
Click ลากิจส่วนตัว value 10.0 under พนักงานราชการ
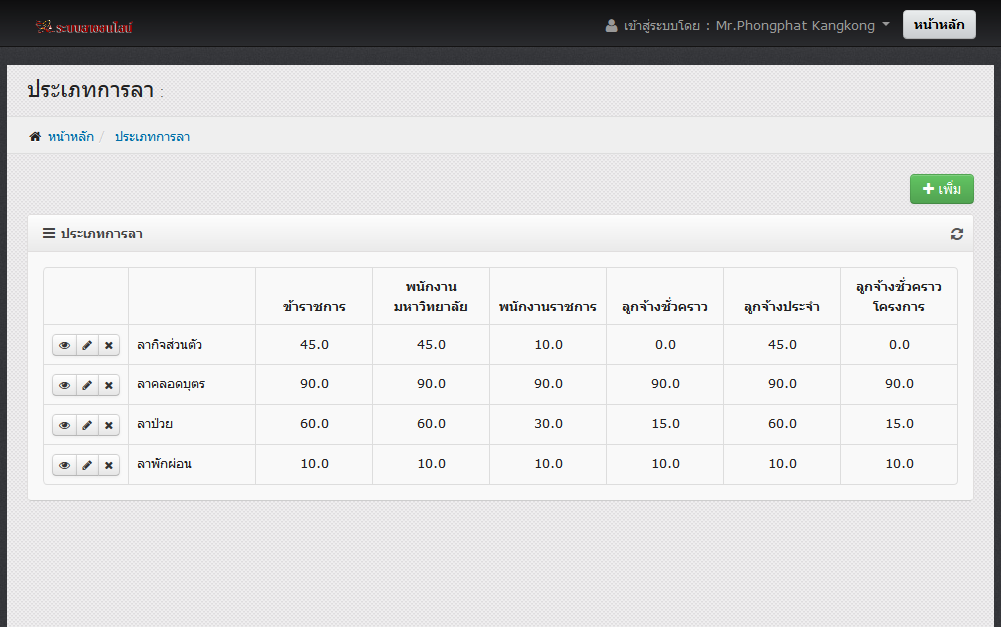coord(548,345)
